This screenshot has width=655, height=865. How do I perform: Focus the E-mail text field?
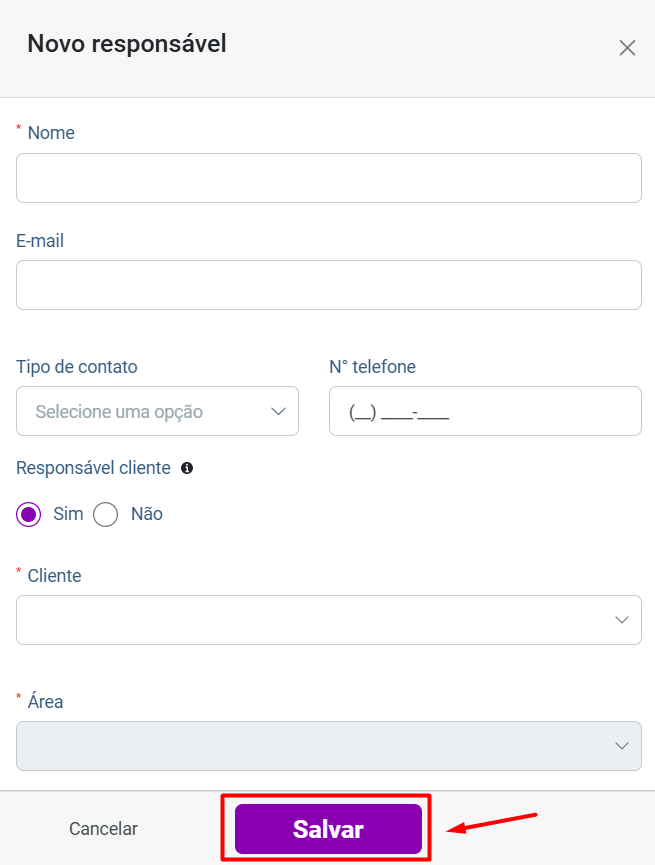pos(329,285)
